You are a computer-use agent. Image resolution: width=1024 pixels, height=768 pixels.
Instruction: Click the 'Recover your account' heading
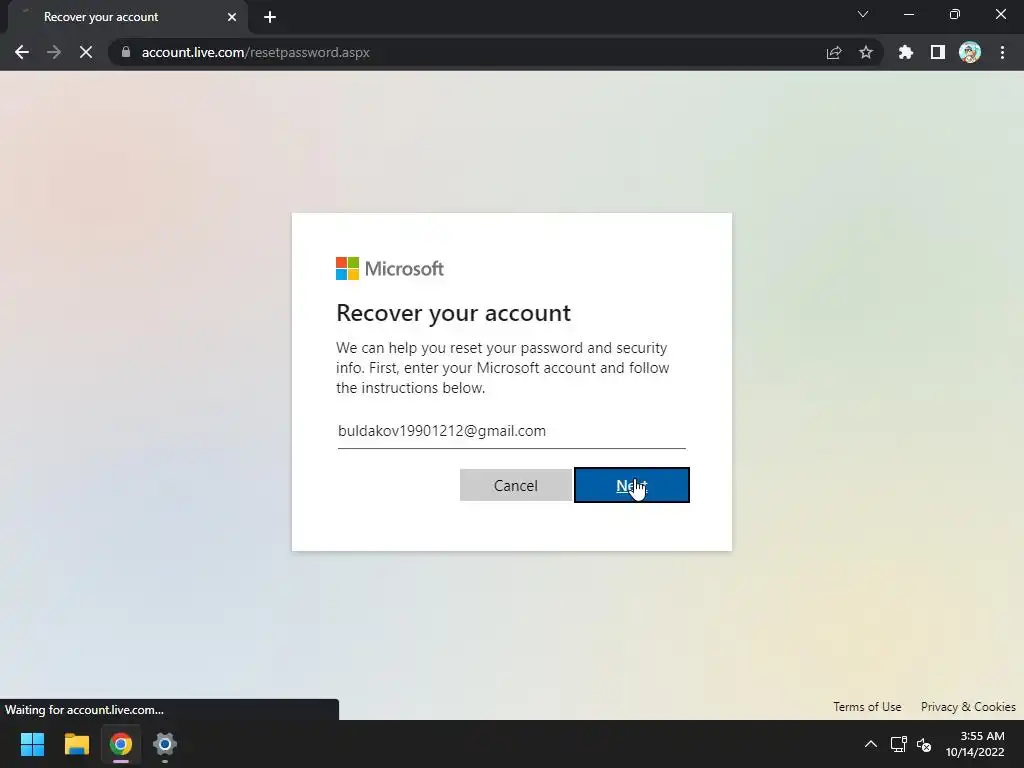click(453, 313)
